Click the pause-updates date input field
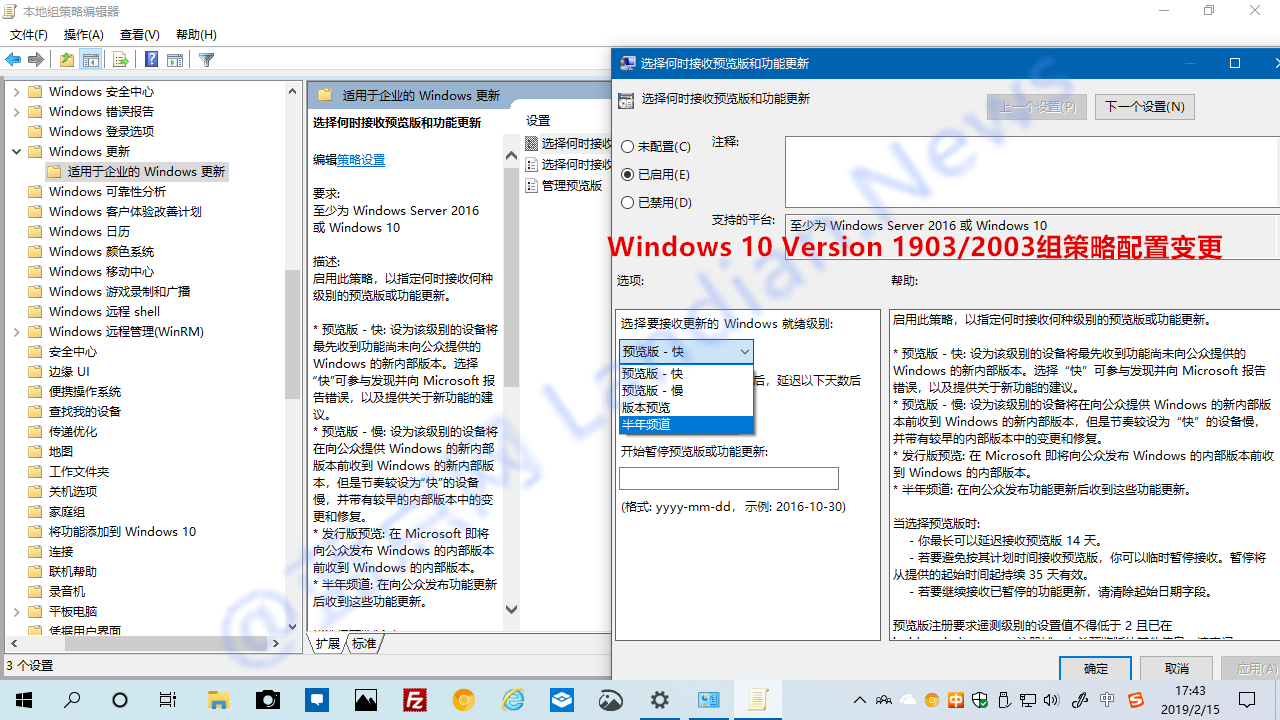Viewport: 1280px width, 720px height. (x=728, y=478)
